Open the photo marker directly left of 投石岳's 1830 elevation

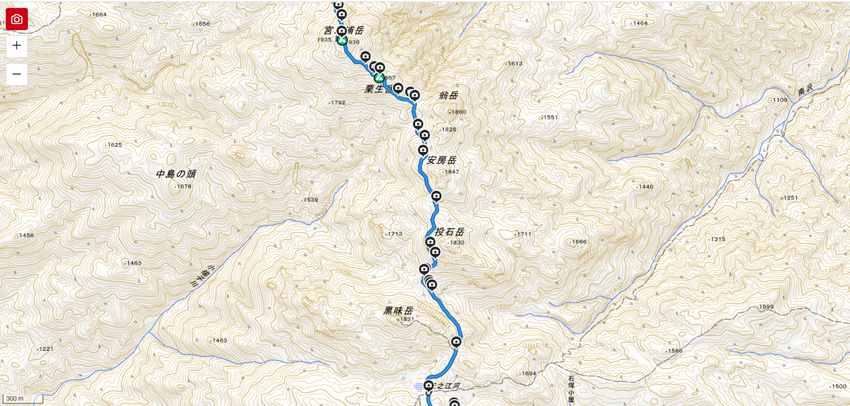tap(430, 242)
